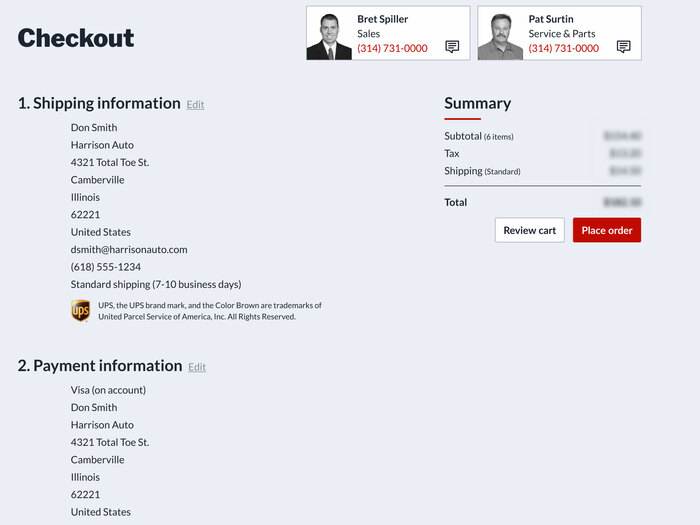Click Bret Spiller's profile photo
Image resolution: width=700 pixels, height=525 pixels.
coord(329,36)
